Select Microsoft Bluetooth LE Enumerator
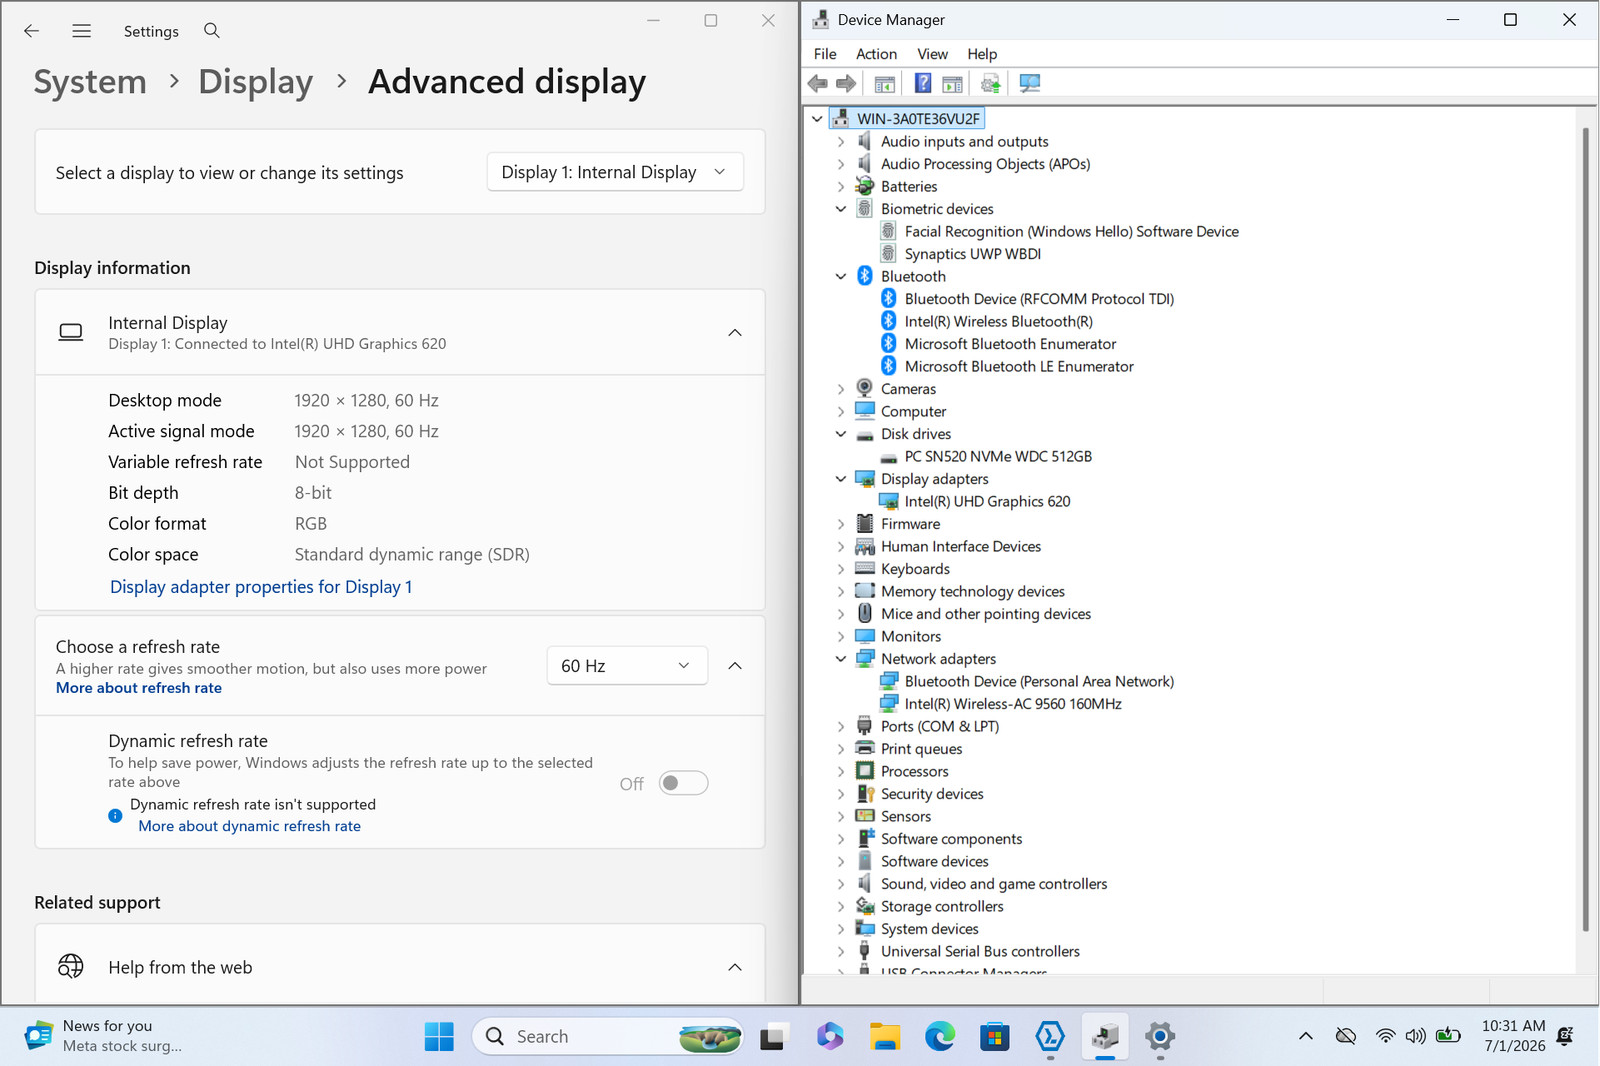This screenshot has height=1066, width=1600. point(1019,366)
